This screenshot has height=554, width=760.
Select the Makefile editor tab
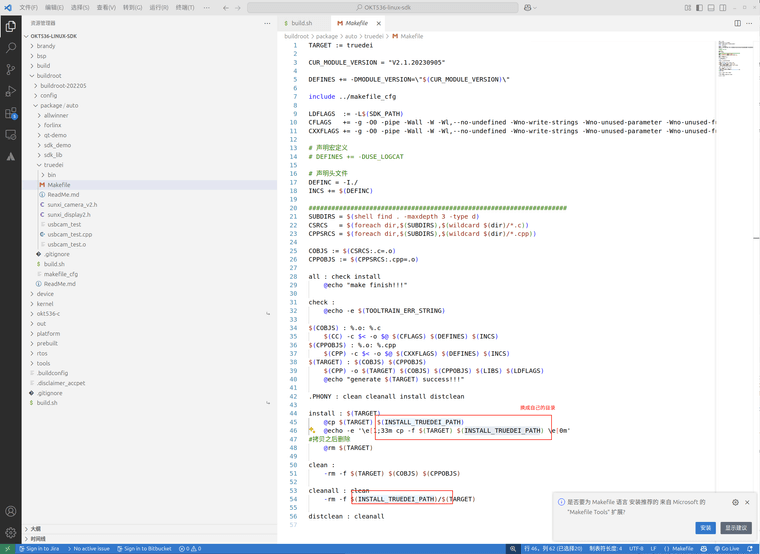click(x=357, y=23)
